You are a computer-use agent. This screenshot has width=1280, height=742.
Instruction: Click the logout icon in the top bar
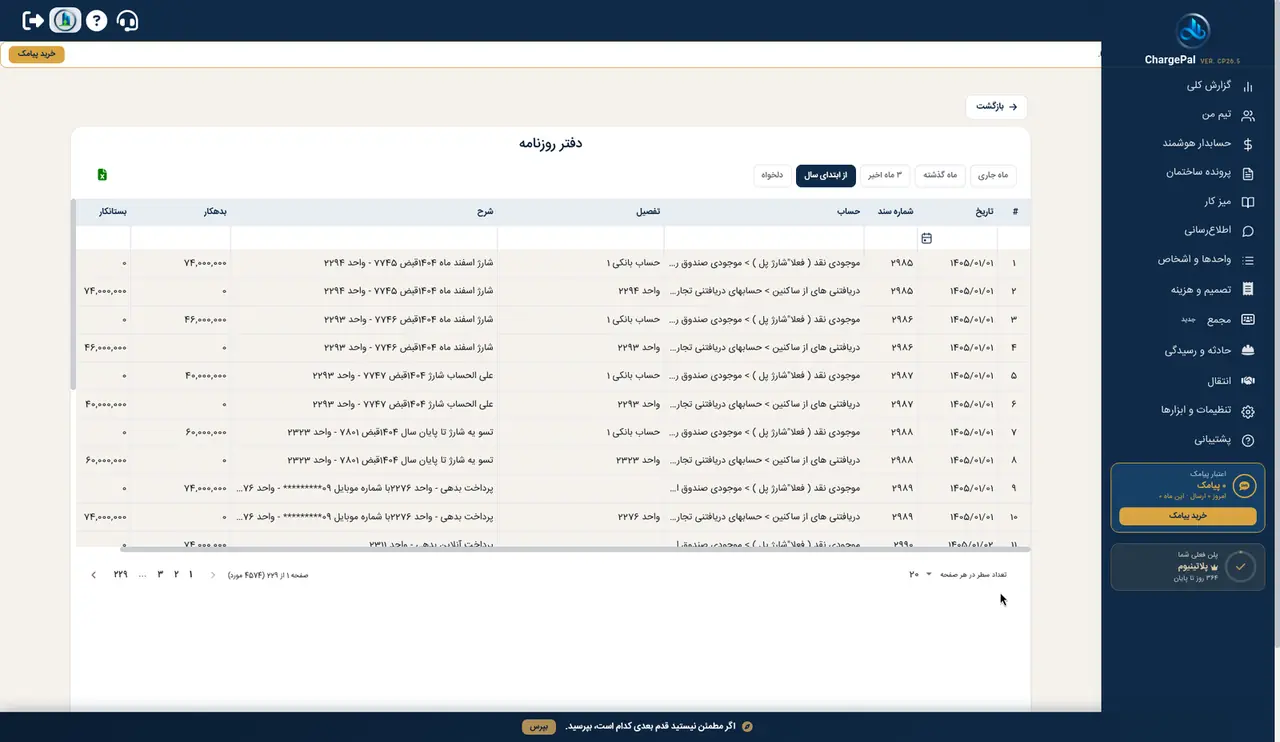click(33, 20)
